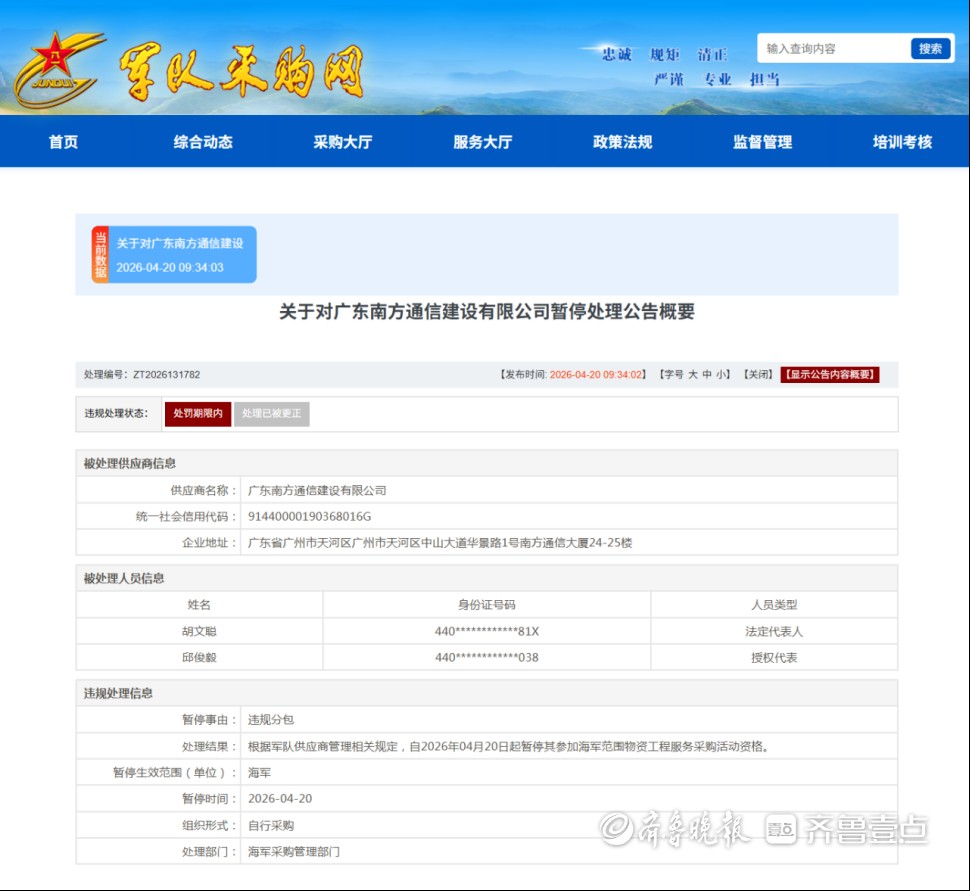Set font size to 大

(692, 375)
